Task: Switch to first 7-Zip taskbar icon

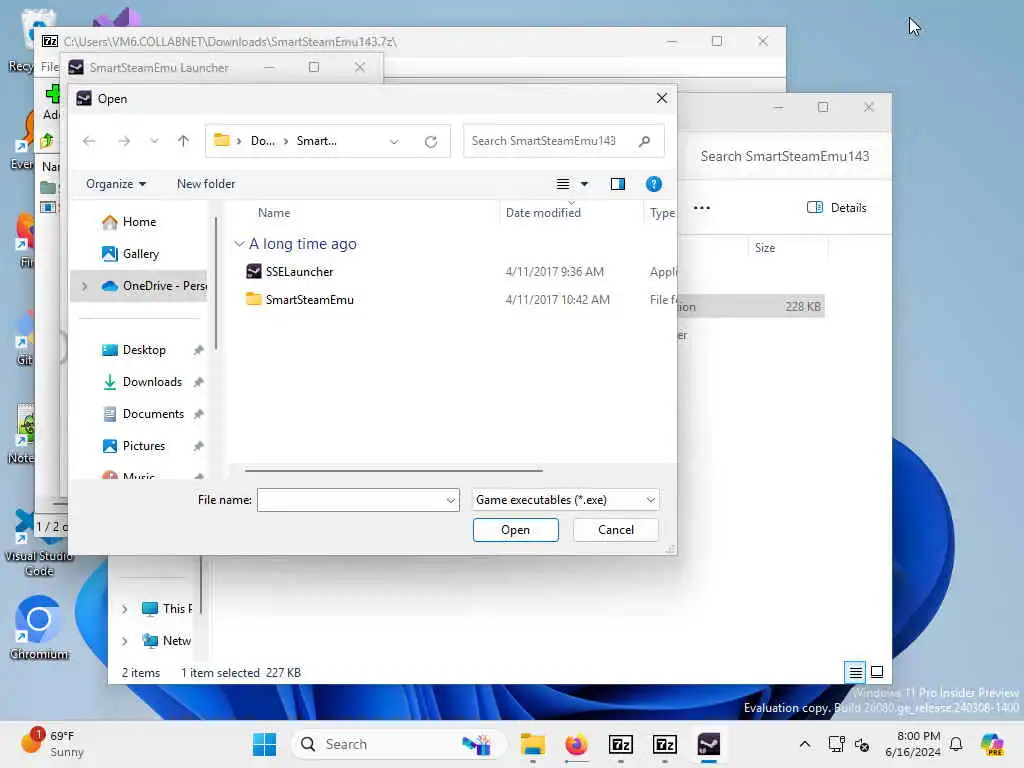Action: (620, 744)
